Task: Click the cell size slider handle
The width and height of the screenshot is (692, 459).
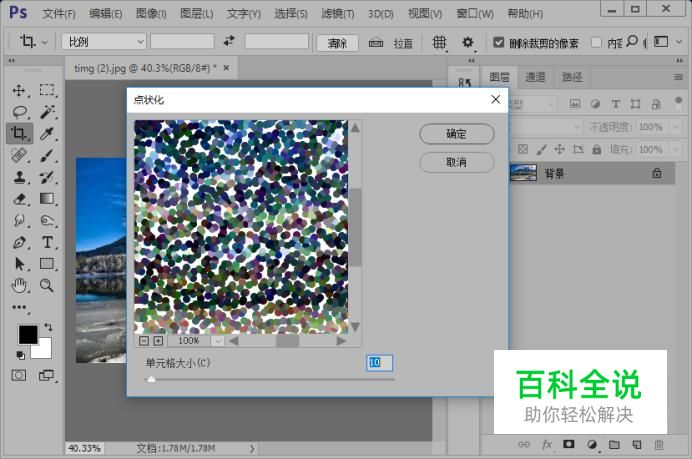Action: (151, 379)
